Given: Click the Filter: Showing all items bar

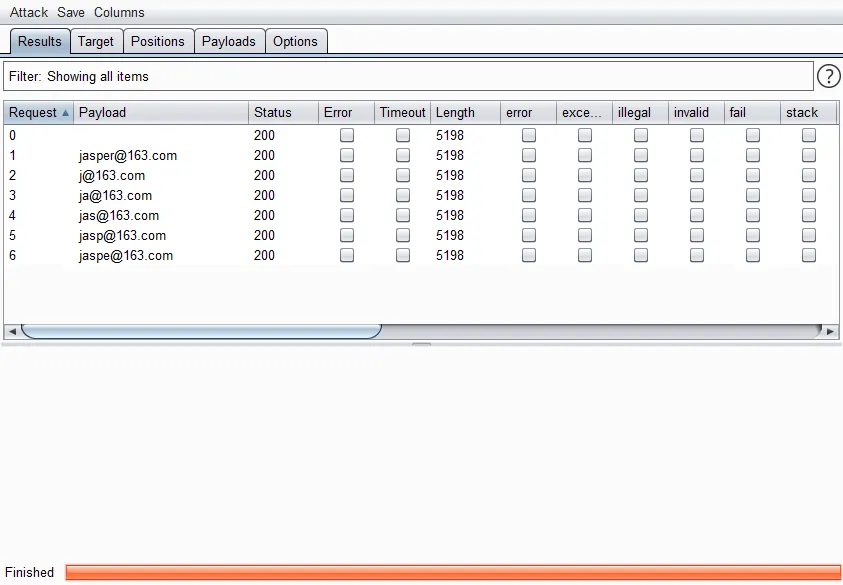Looking at the screenshot, I should 408,76.
